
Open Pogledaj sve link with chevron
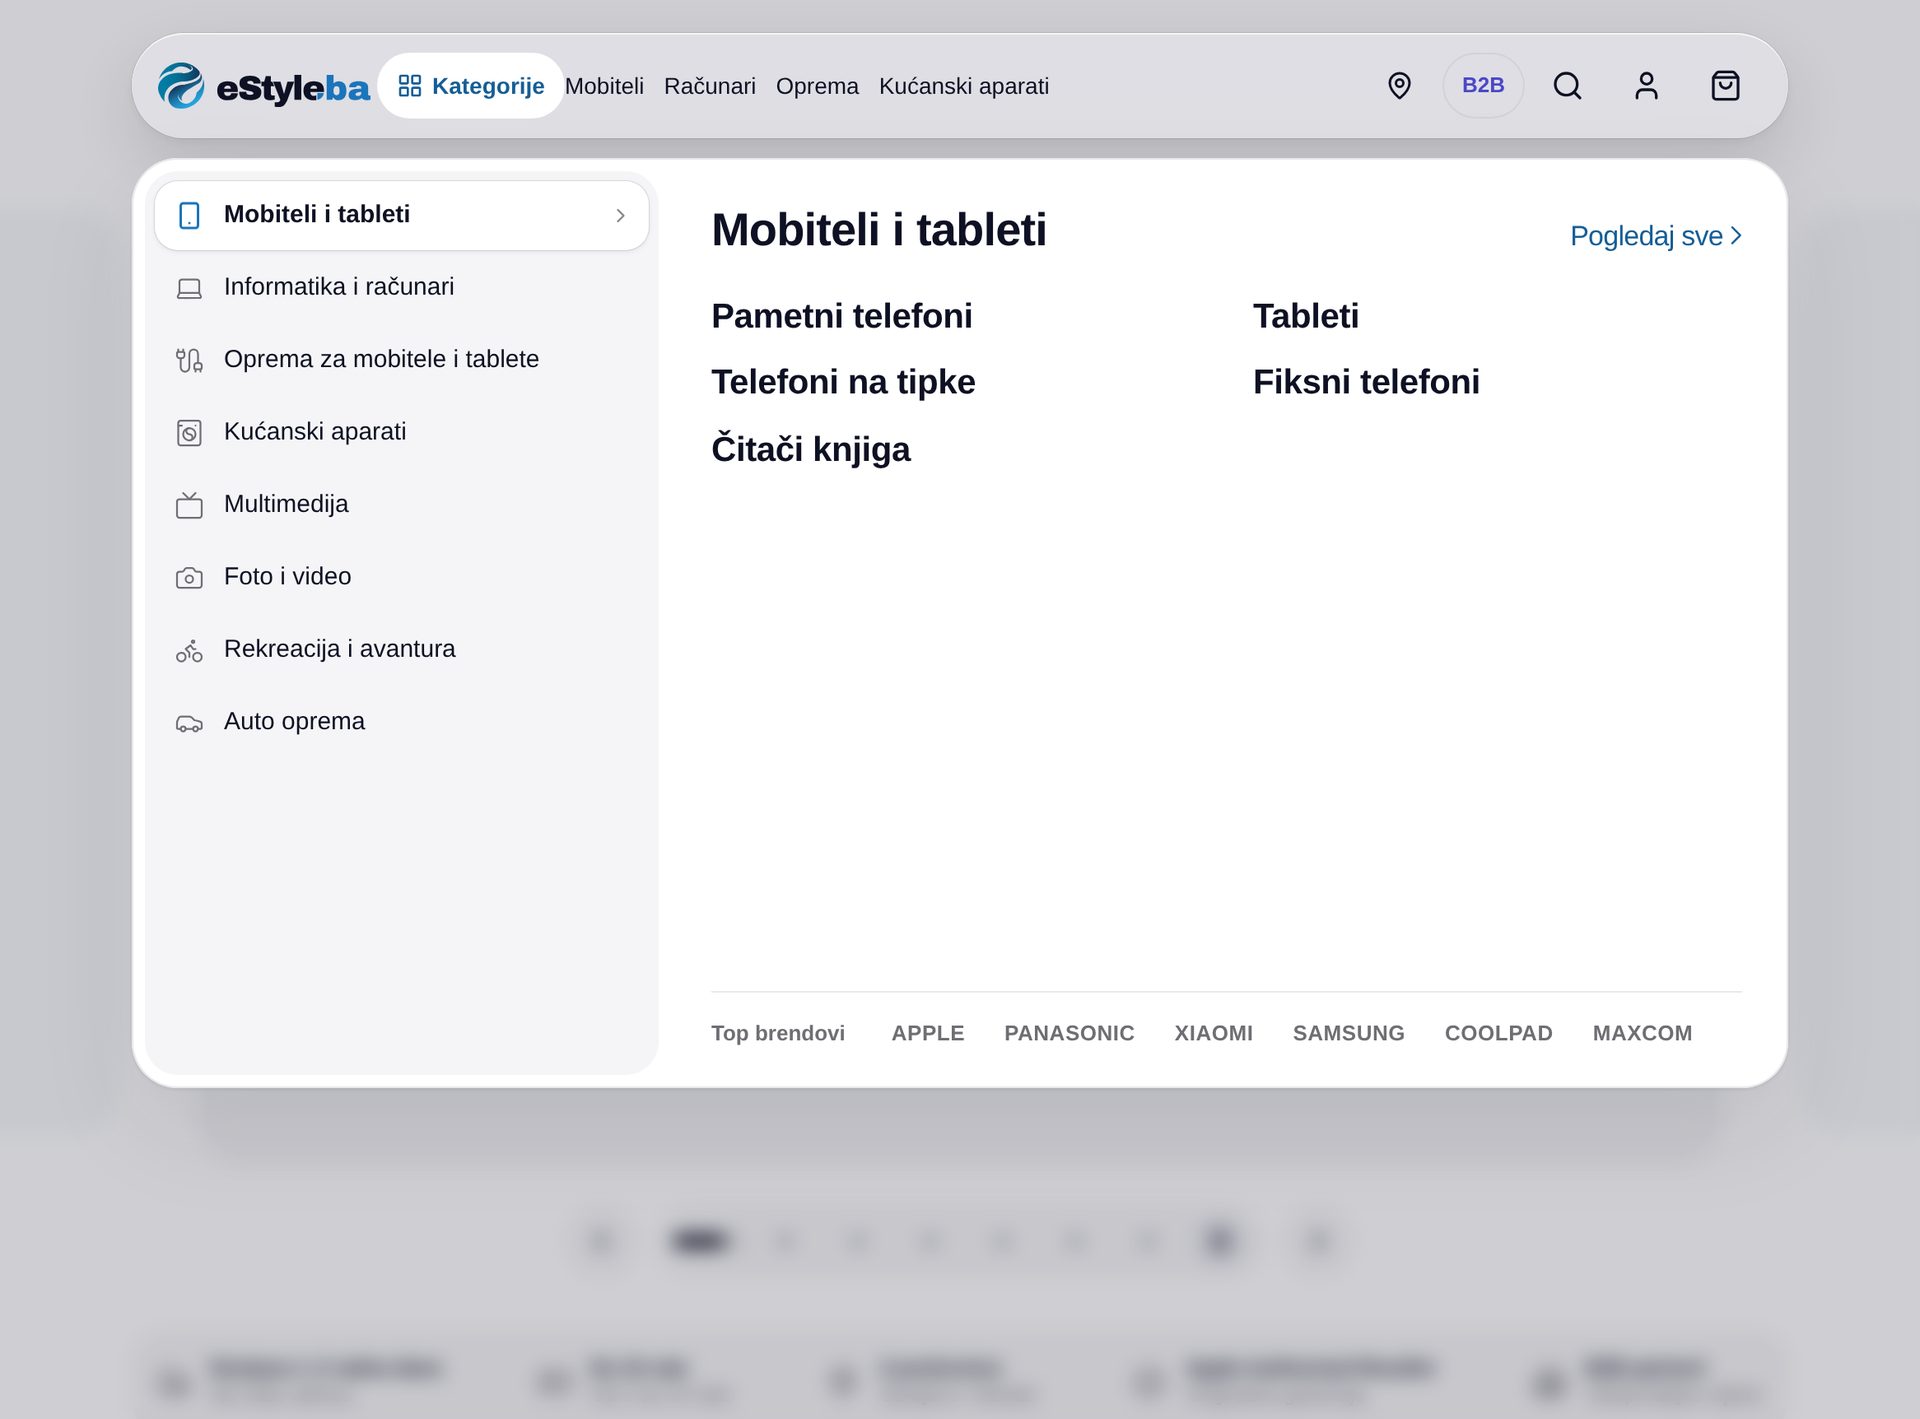click(x=1656, y=236)
